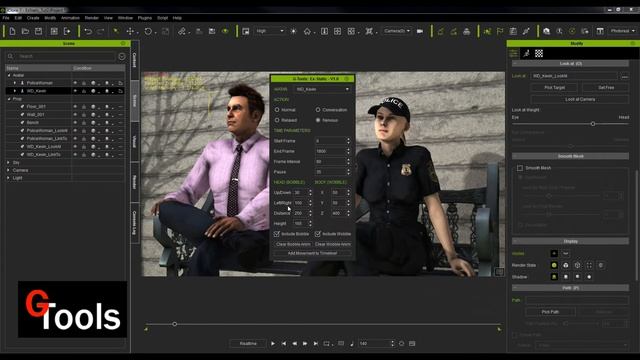
Task: Click the Clear Bobble Anim button
Action: (x=293, y=244)
